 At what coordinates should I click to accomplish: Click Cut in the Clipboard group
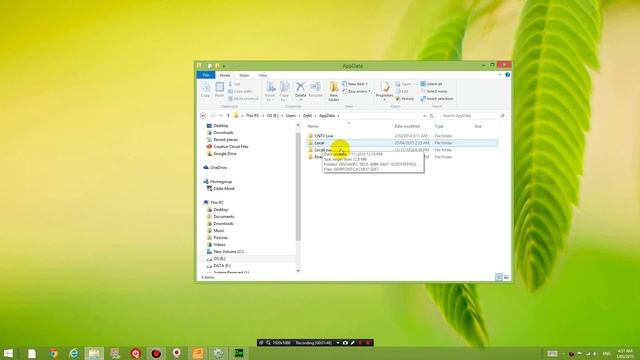(235, 84)
